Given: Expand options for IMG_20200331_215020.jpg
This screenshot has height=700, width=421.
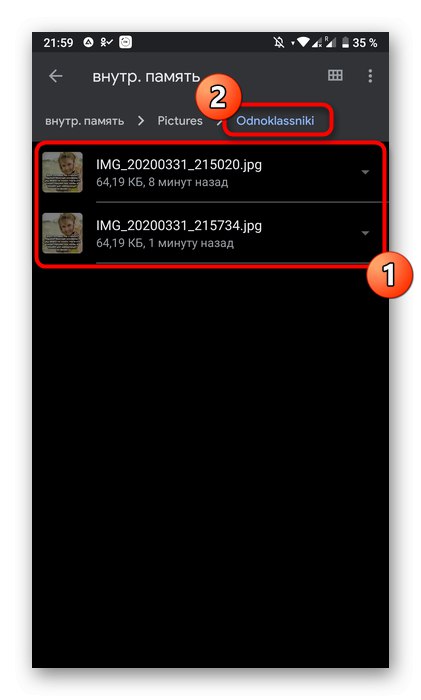Looking at the screenshot, I should tap(365, 172).
